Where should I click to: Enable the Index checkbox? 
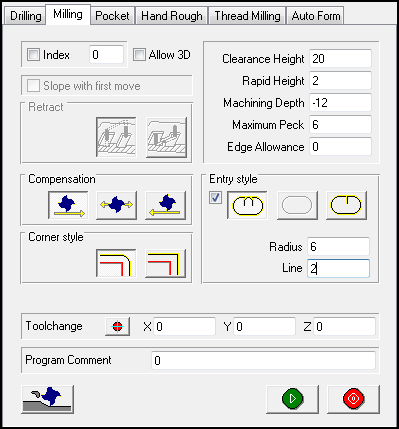[33, 55]
